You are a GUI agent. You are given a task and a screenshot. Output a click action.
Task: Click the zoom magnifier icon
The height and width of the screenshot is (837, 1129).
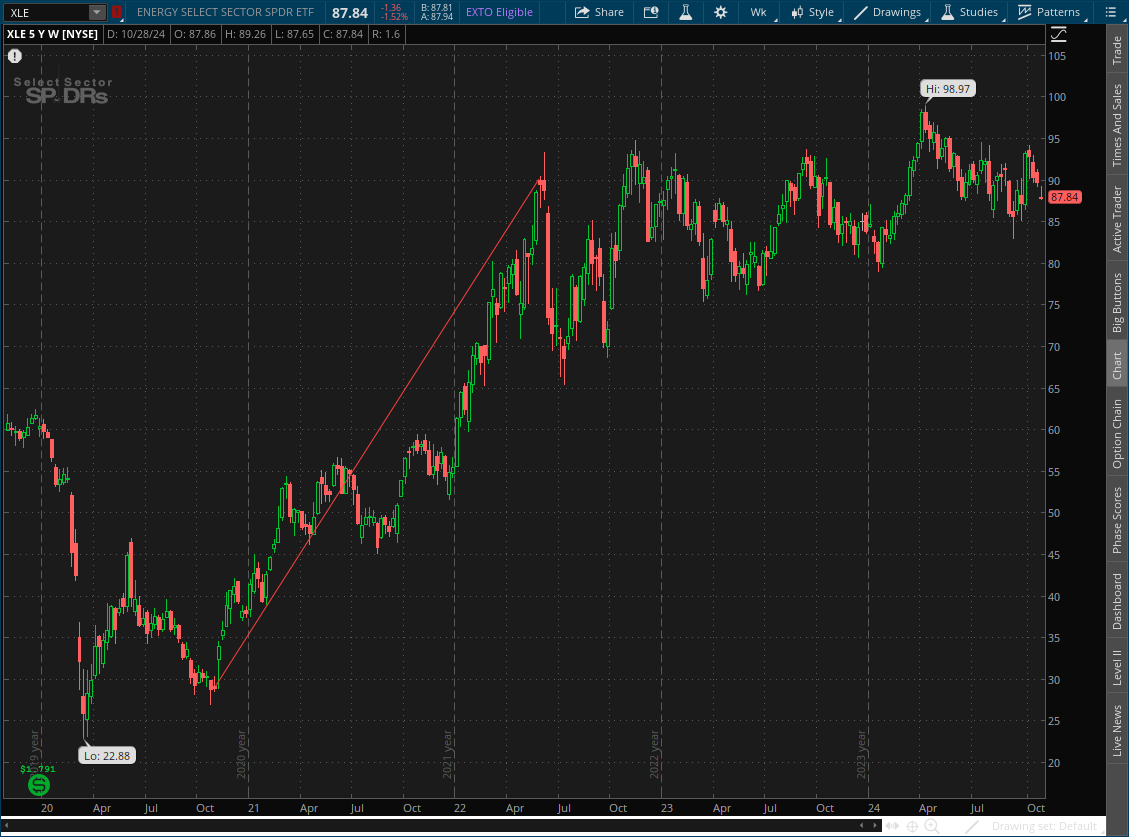tap(932, 826)
